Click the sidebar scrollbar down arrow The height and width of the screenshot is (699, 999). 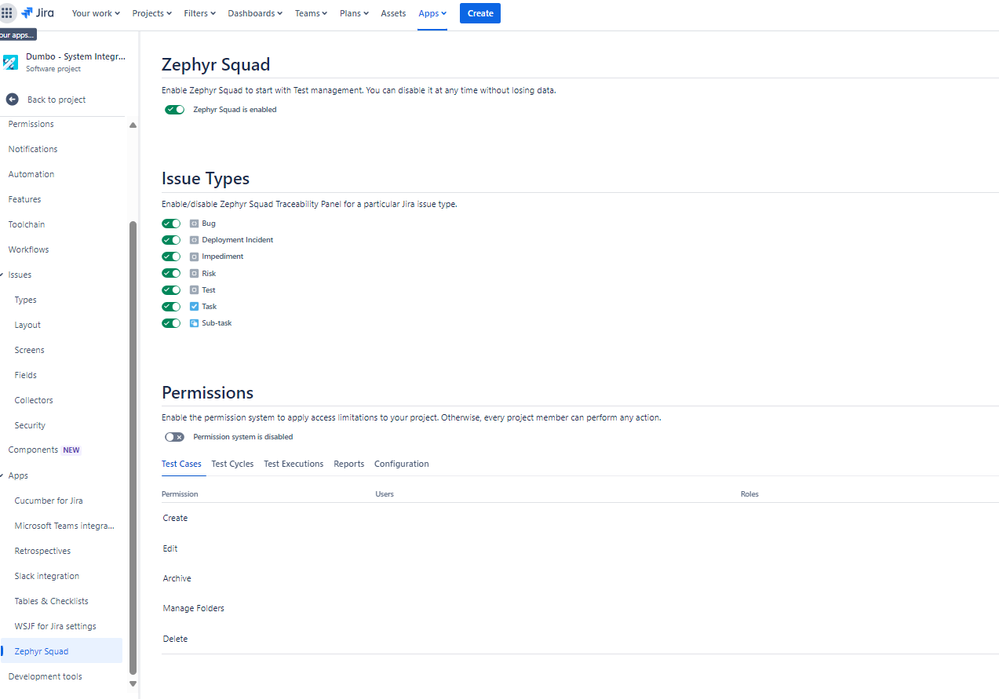click(133, 684)
